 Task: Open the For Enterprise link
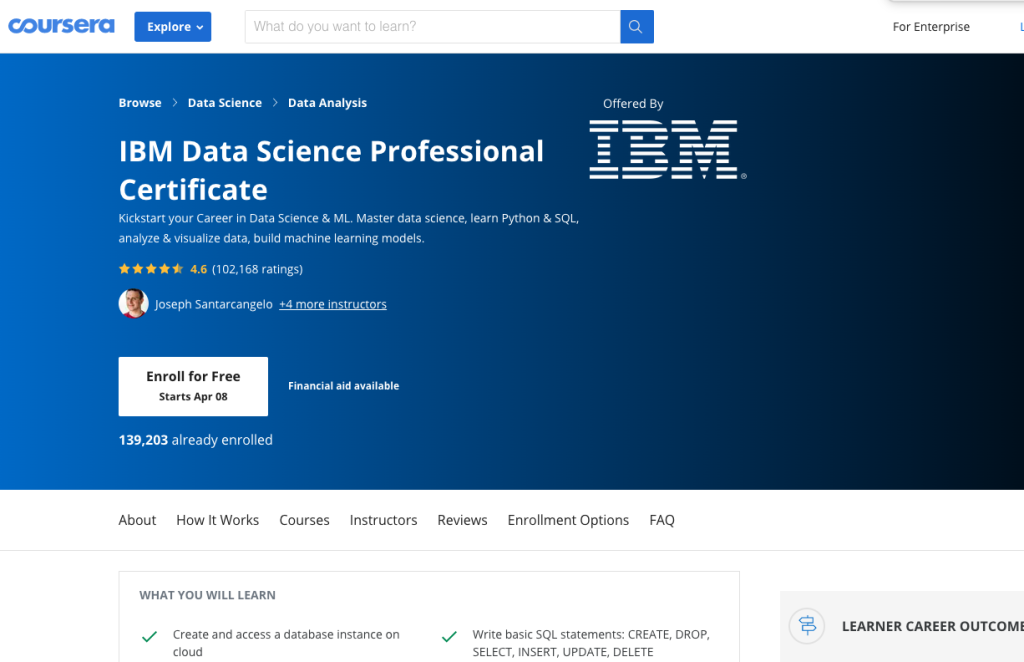(931, 27)
